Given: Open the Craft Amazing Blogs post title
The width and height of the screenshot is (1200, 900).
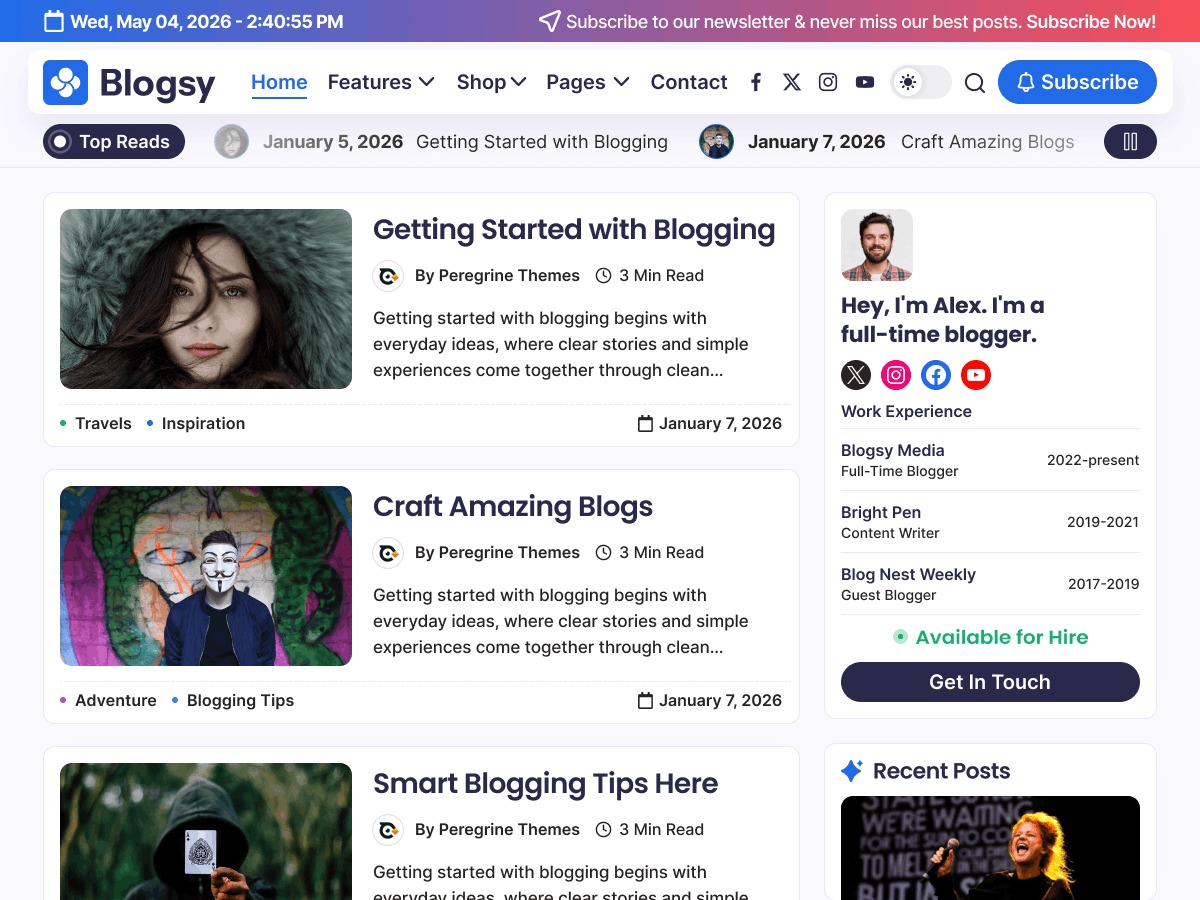Looking at the screenshot, I should pos(513,506).
